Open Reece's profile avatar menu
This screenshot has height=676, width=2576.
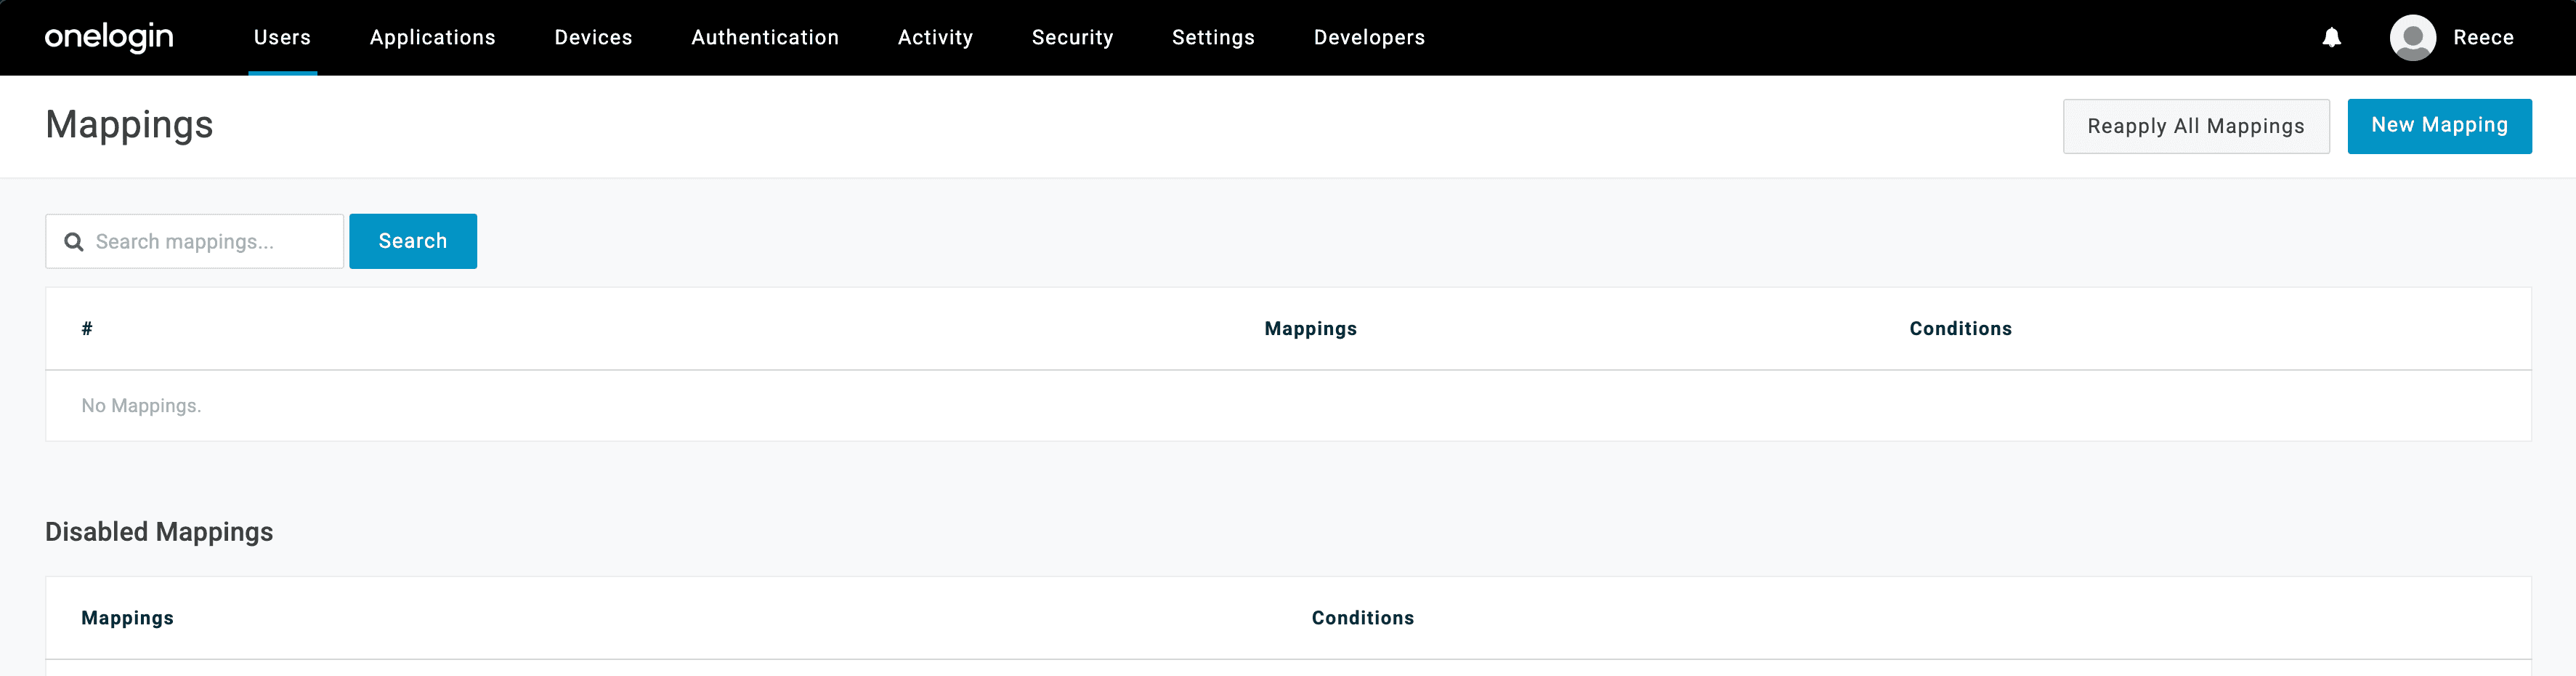[x=2412, y=37]
